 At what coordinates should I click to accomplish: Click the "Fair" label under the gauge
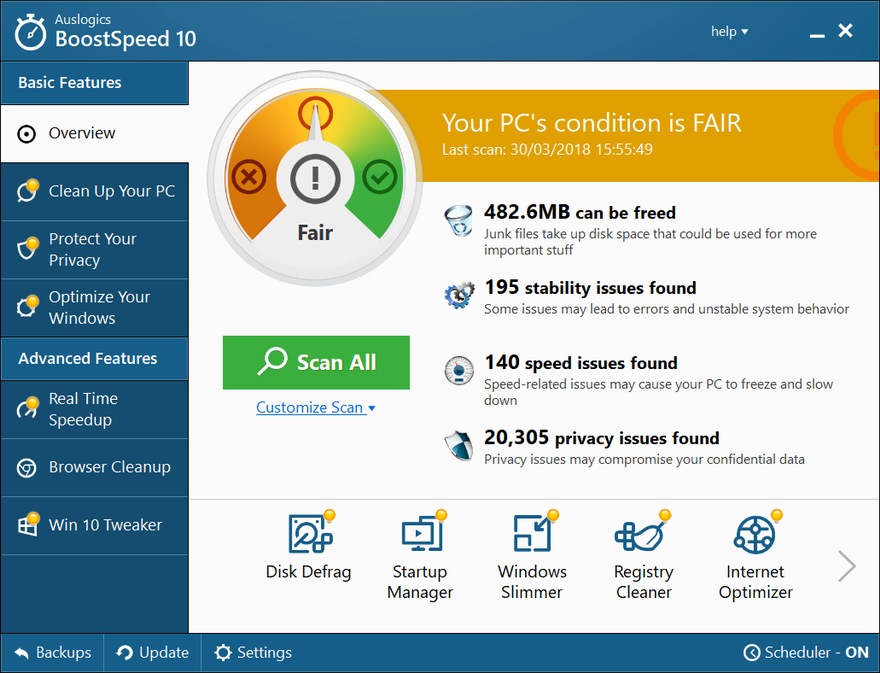point(315,232)
